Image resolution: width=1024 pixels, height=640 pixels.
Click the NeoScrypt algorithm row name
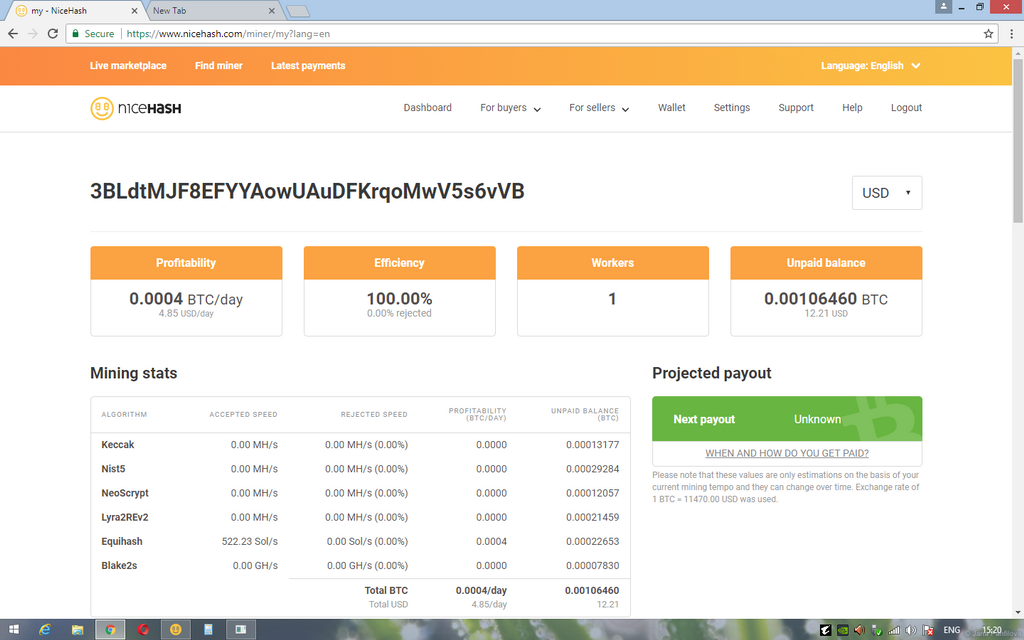pos(125,493)
